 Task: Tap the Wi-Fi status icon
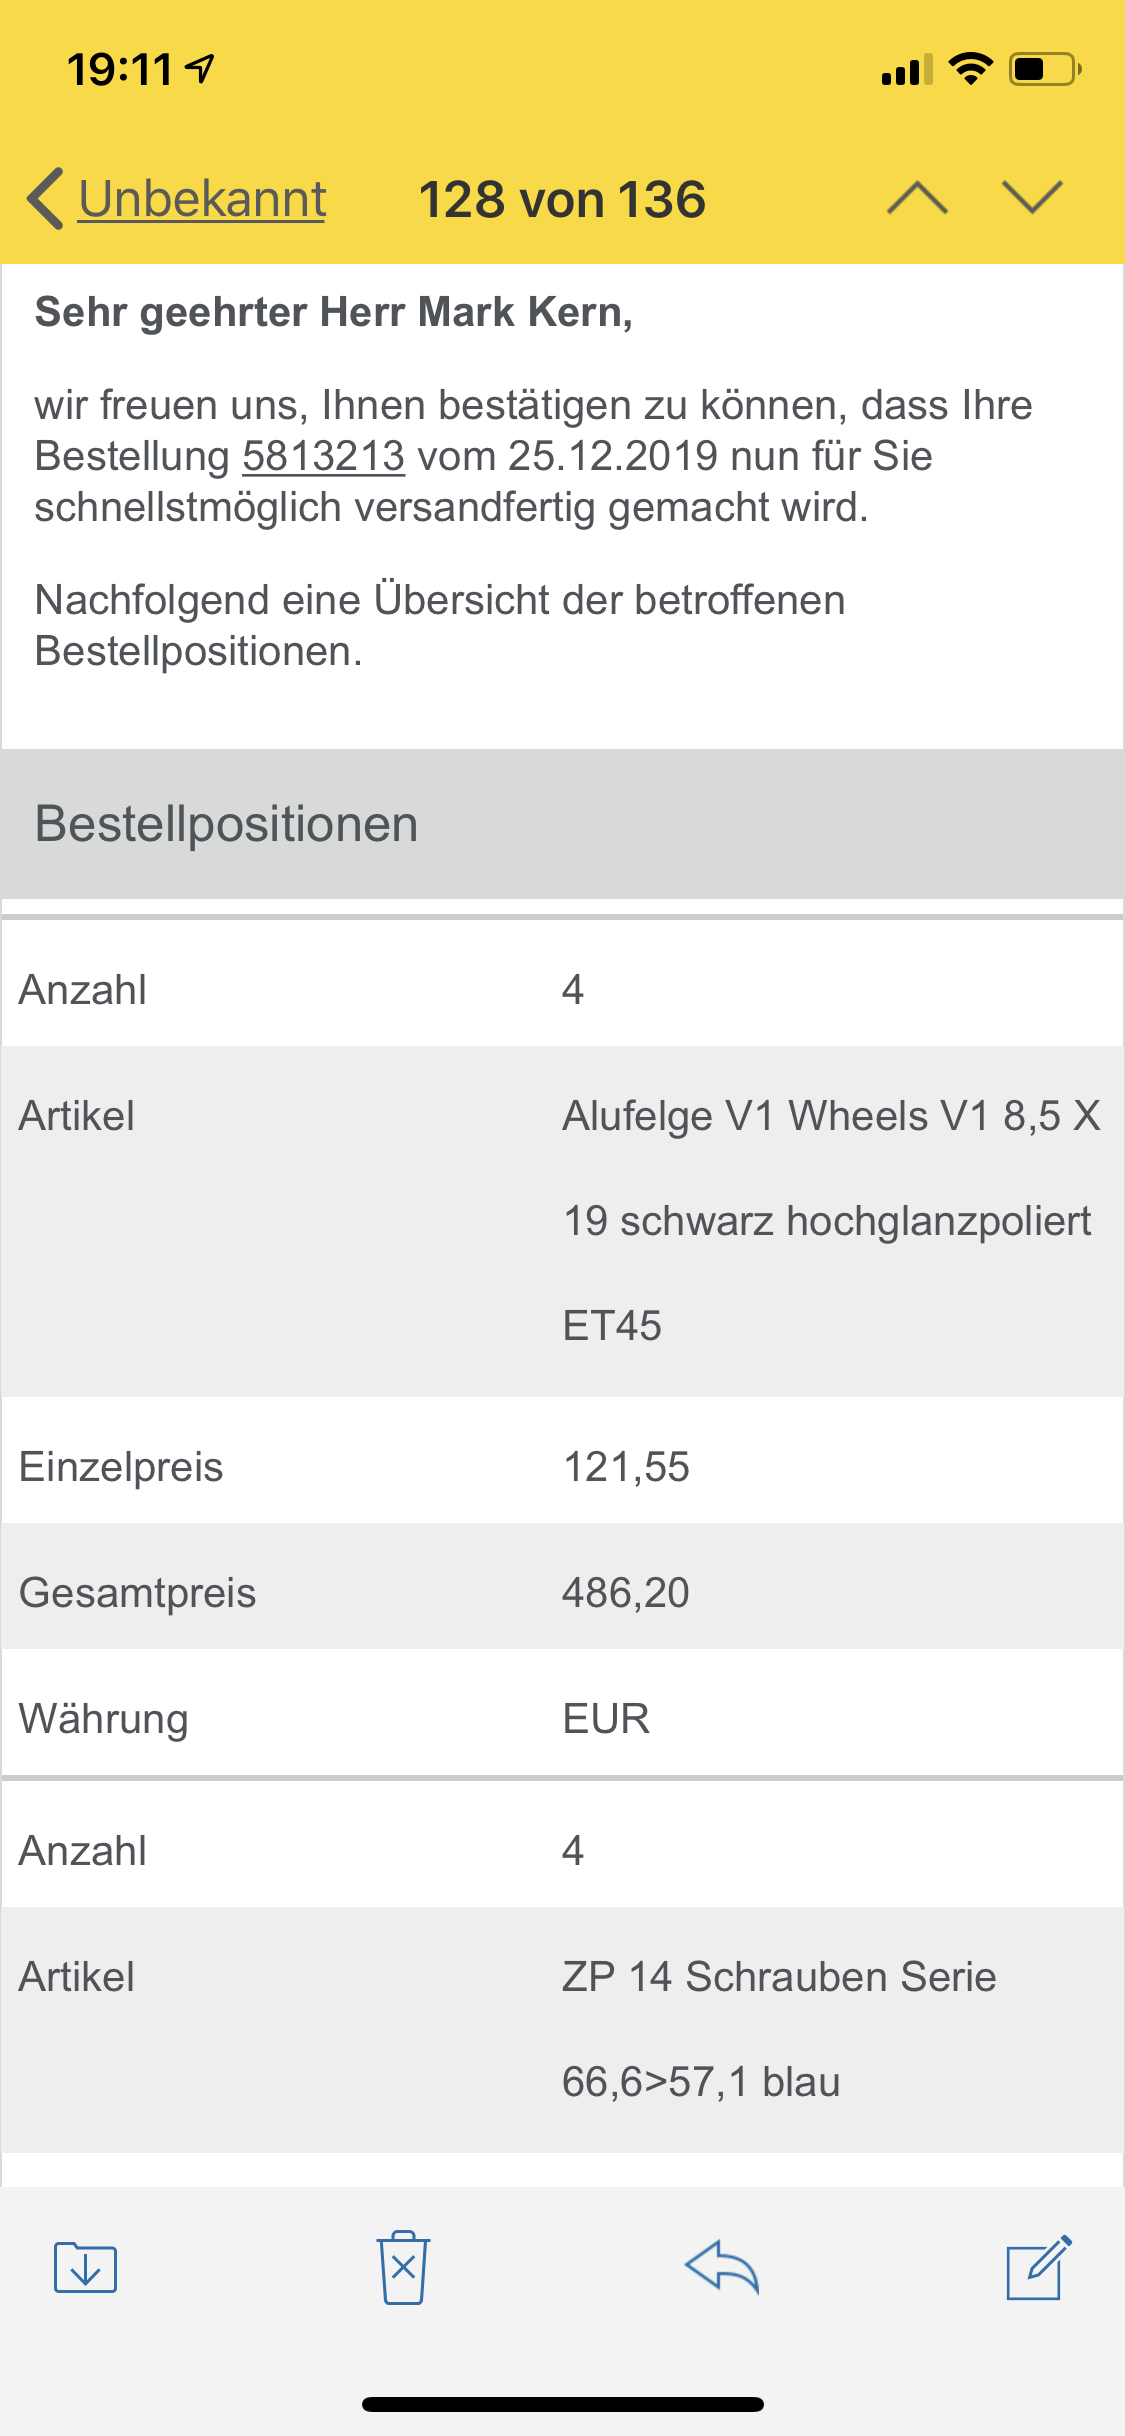[x=970, y=69]
